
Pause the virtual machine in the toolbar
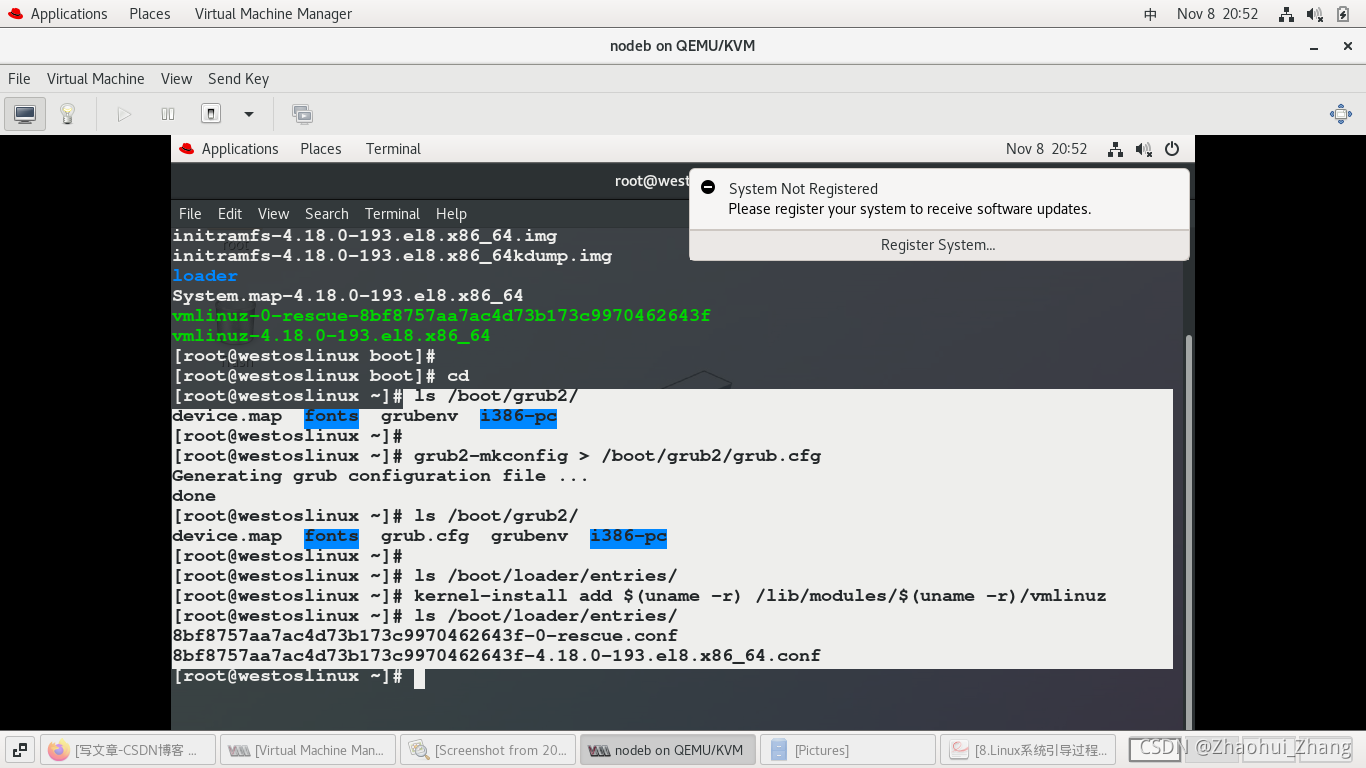click(168, 113)
